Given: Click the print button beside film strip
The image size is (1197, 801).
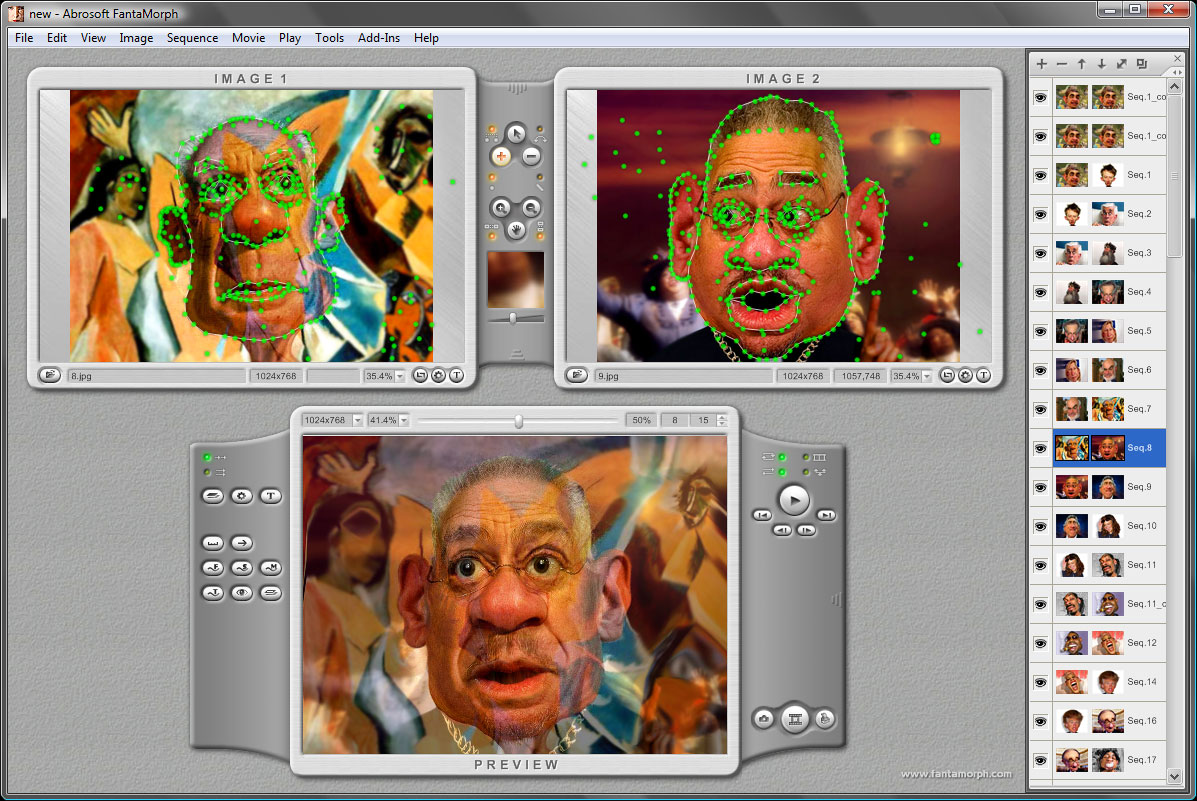Looking at the screenshot, I should coord(824,719).
